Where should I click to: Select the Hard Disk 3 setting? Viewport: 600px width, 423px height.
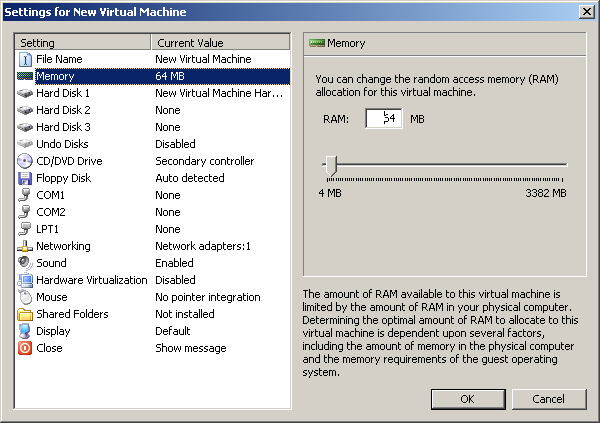[x=63, y=127]
